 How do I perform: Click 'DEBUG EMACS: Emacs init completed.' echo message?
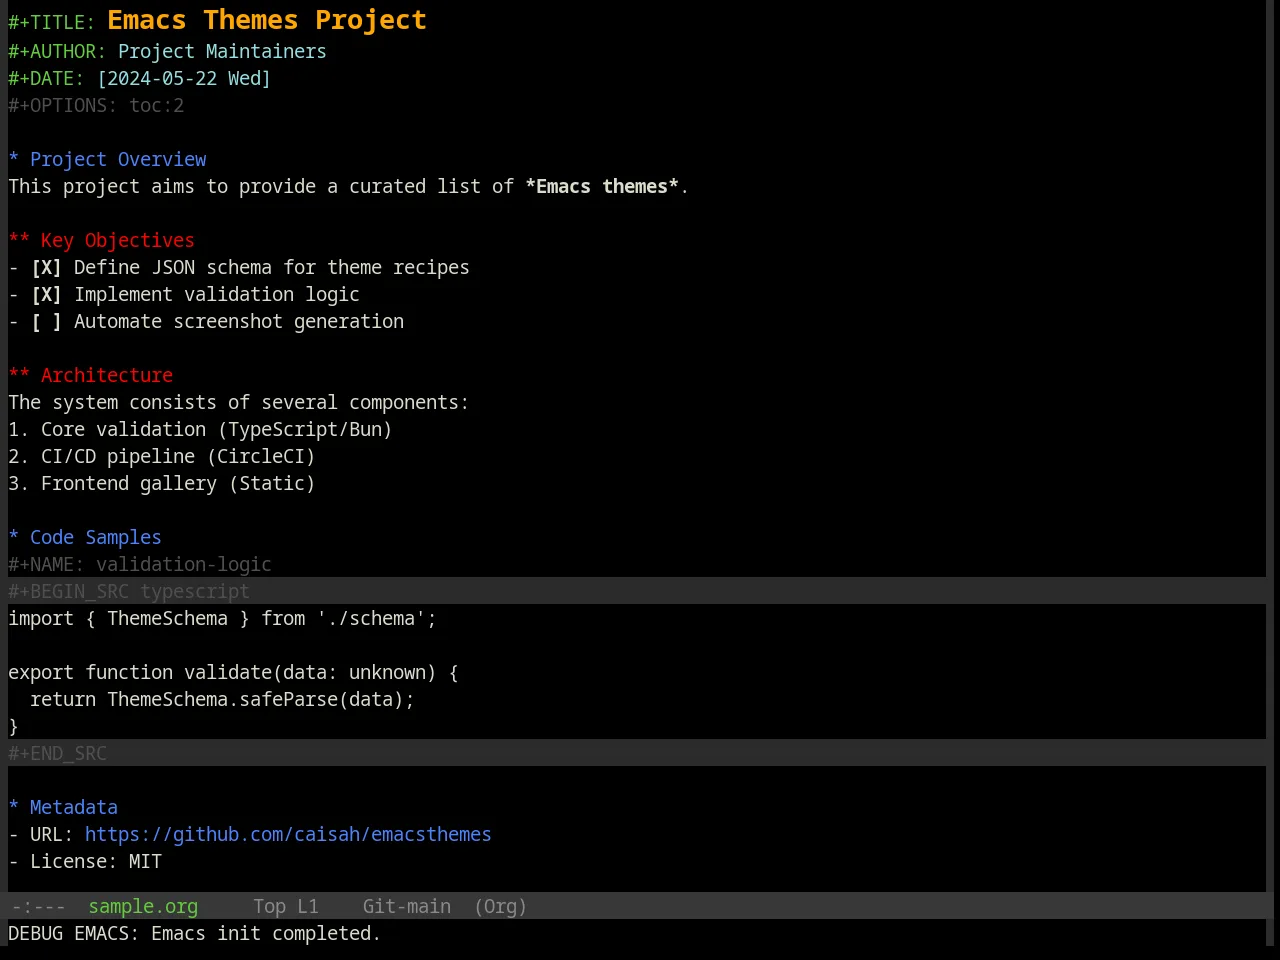pos(195,934)
